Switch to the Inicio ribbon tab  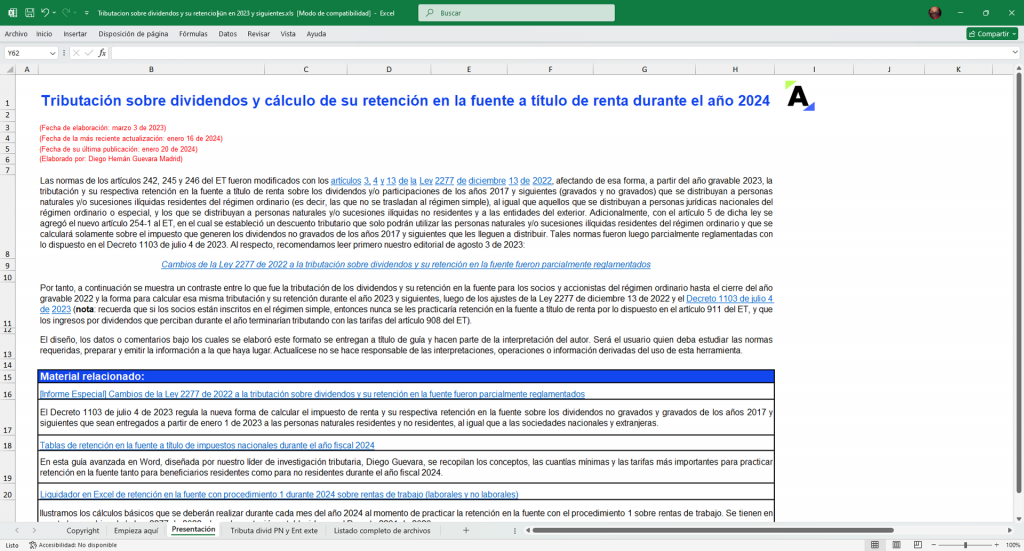pos(44,34)
